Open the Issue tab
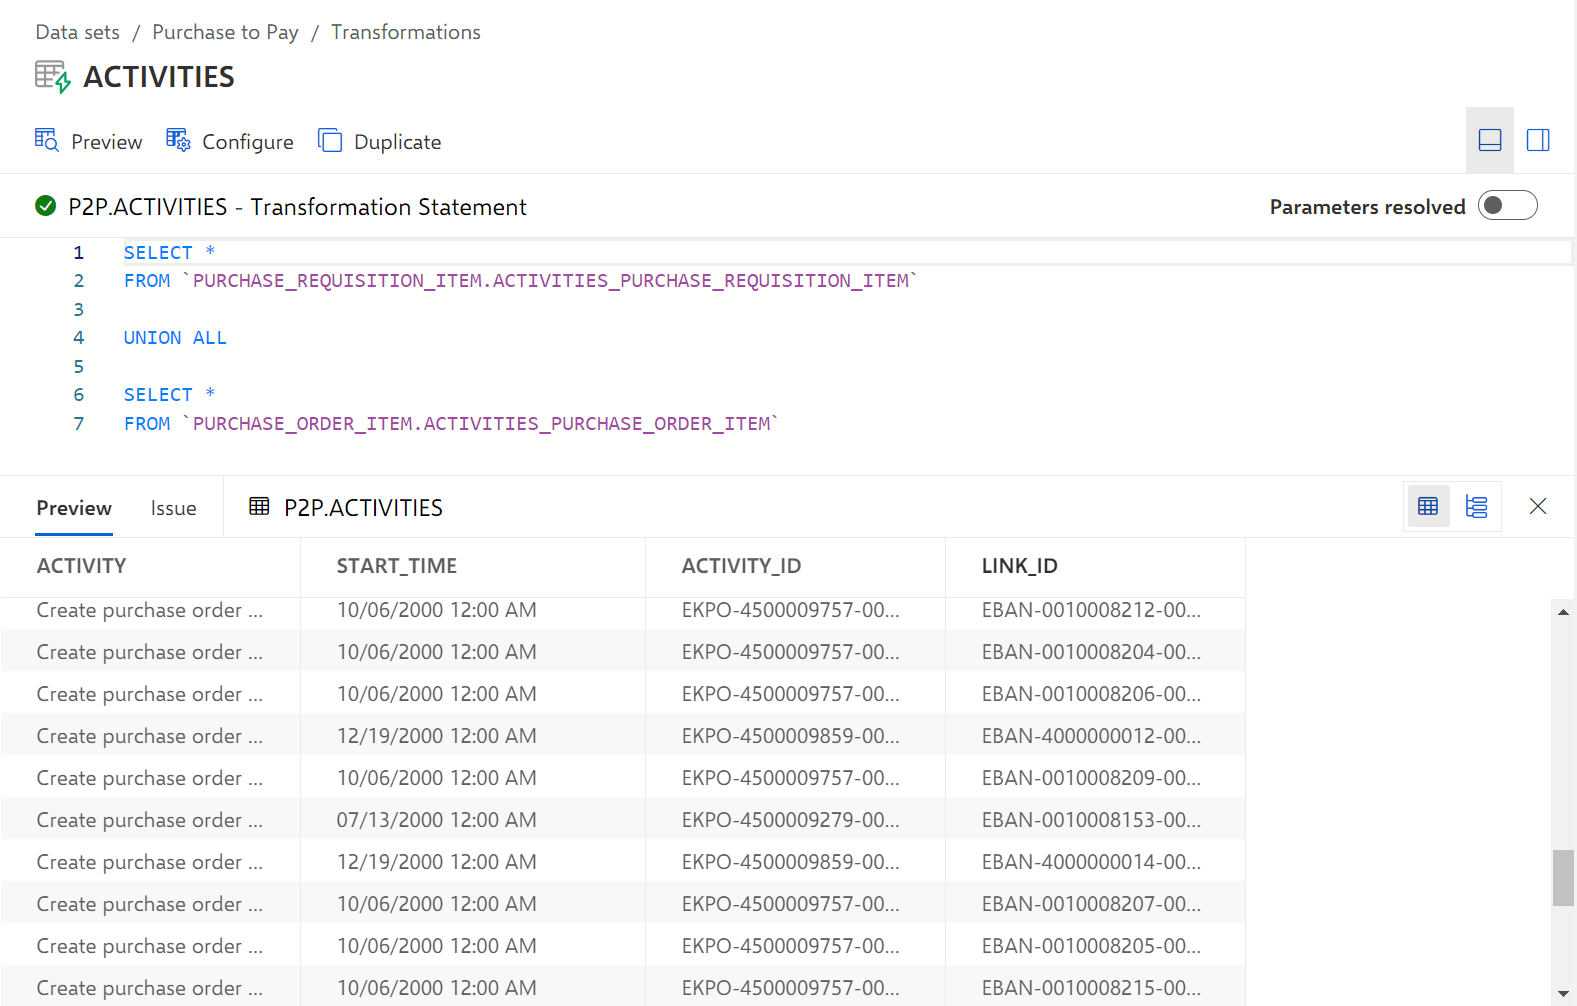 click(173, 508)
